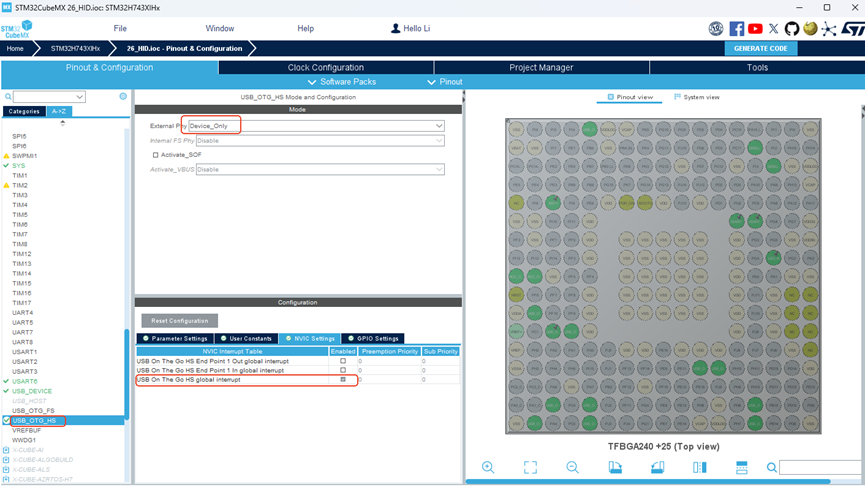Fit the chip to the view
This screenshot has width=865, height=487.
coord(530,467)
